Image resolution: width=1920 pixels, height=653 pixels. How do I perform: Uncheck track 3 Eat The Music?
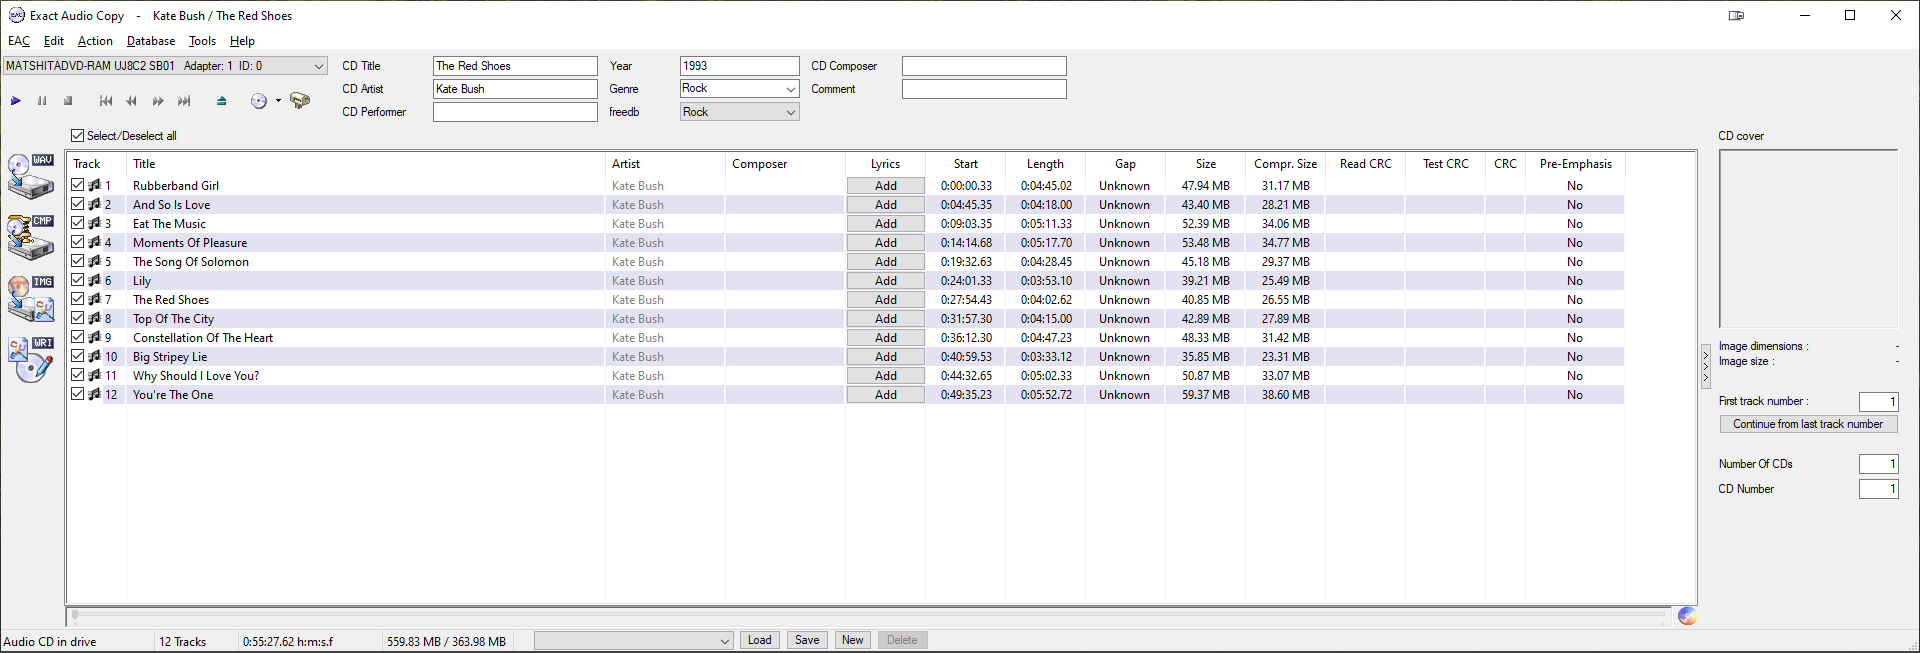click(x=78, y=223)
